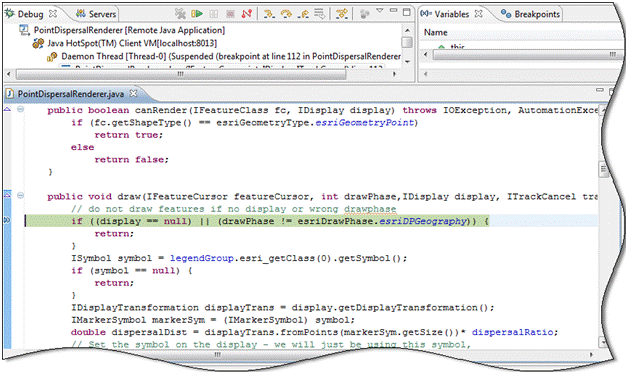
Task: Click the Terminate debug icon
Action: pyautogui.click(x=230, y=14)
